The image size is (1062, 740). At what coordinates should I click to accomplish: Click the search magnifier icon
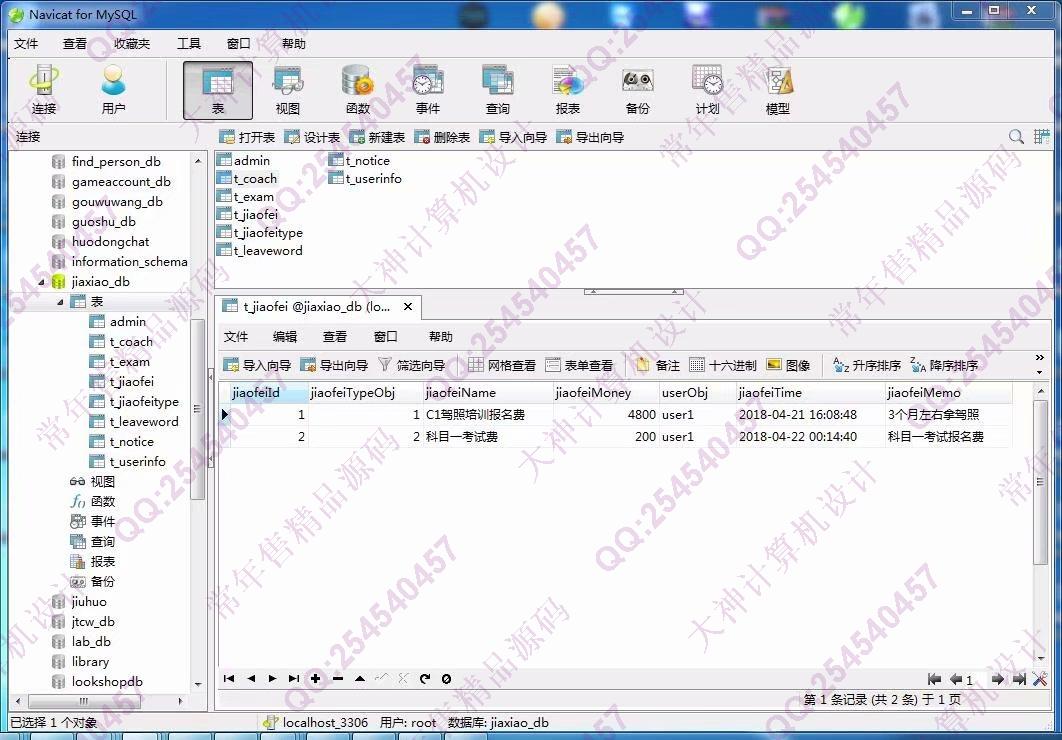[1016, 137]
